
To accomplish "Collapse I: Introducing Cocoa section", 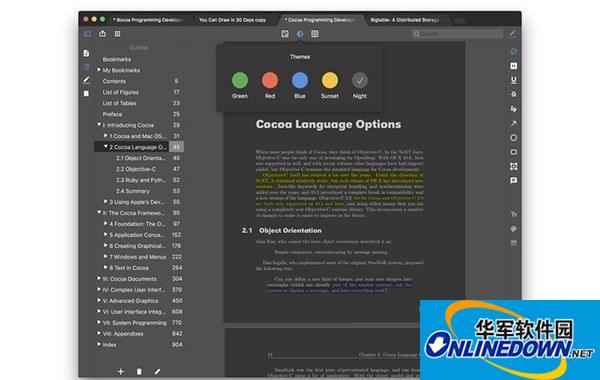I will point(99,125).
